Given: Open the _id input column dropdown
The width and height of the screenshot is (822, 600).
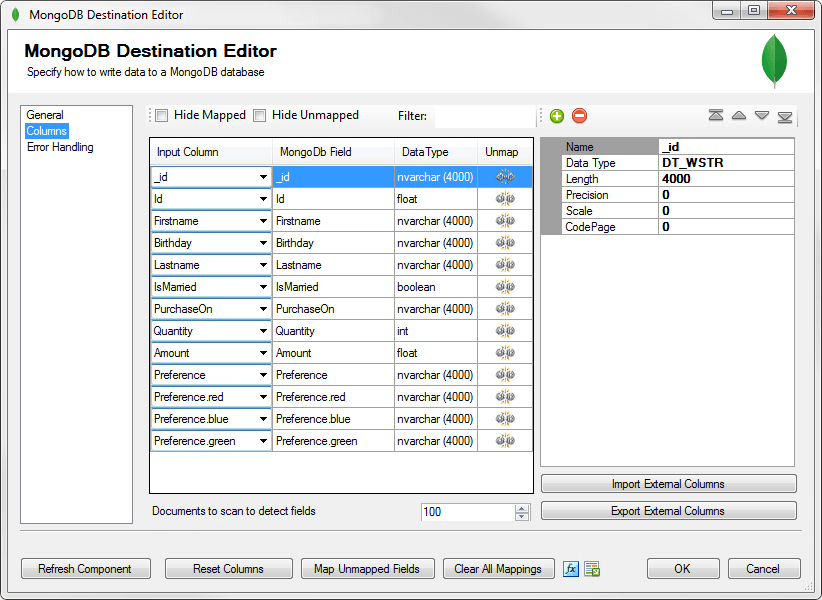Looking at the screenshot, I should pyautogui.click(x=263, y=177).
